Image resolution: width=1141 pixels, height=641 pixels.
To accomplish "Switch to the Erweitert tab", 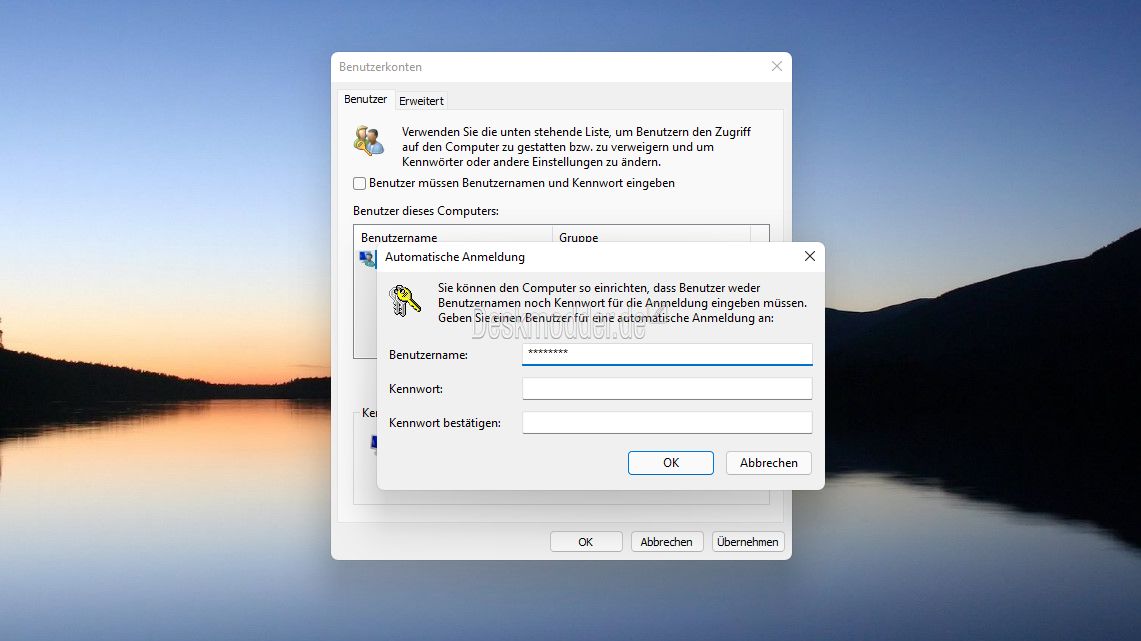I will coord(421,101).
